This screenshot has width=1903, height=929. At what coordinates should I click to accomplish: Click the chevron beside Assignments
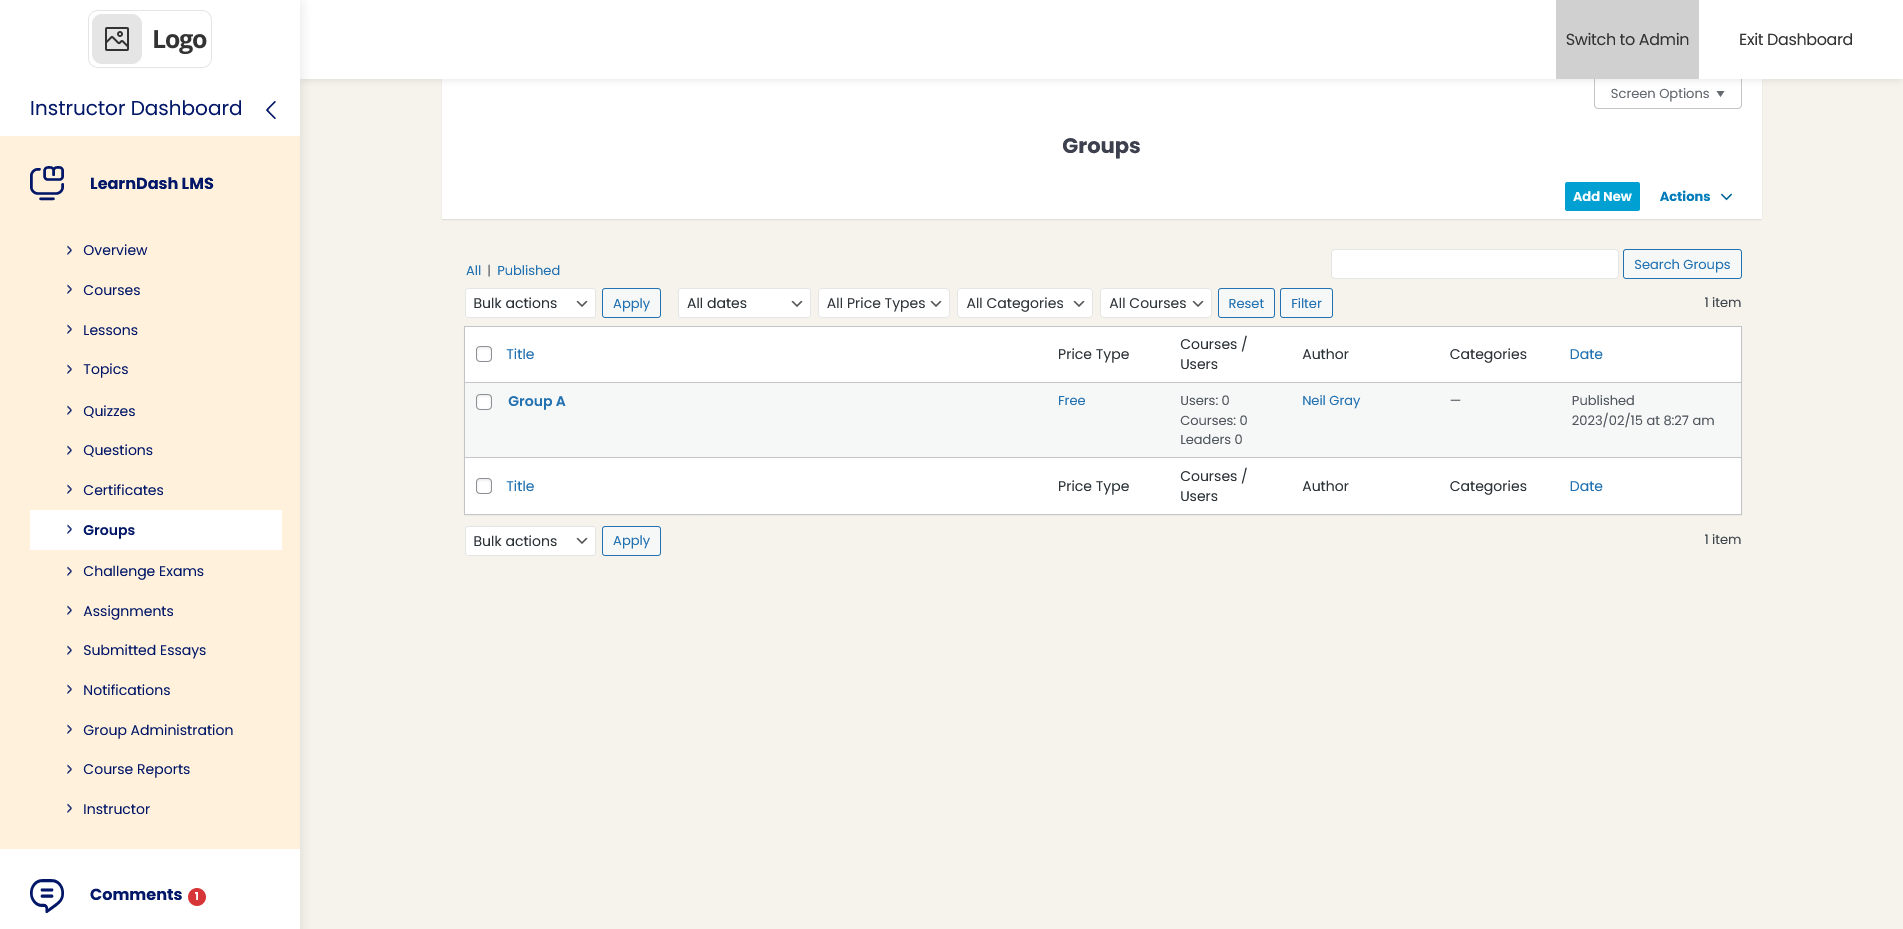tap(69, 611)
